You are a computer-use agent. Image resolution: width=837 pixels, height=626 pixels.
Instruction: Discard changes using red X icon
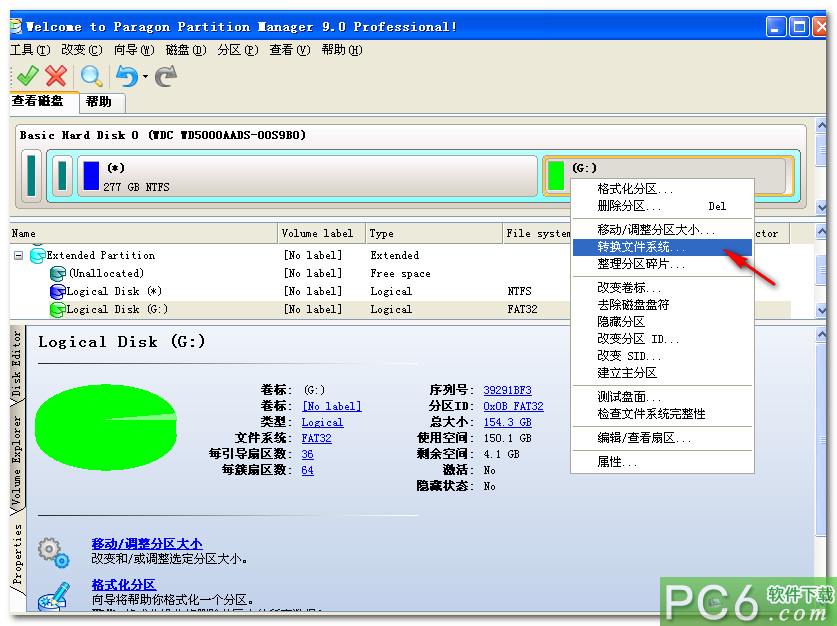coord(56,76)
